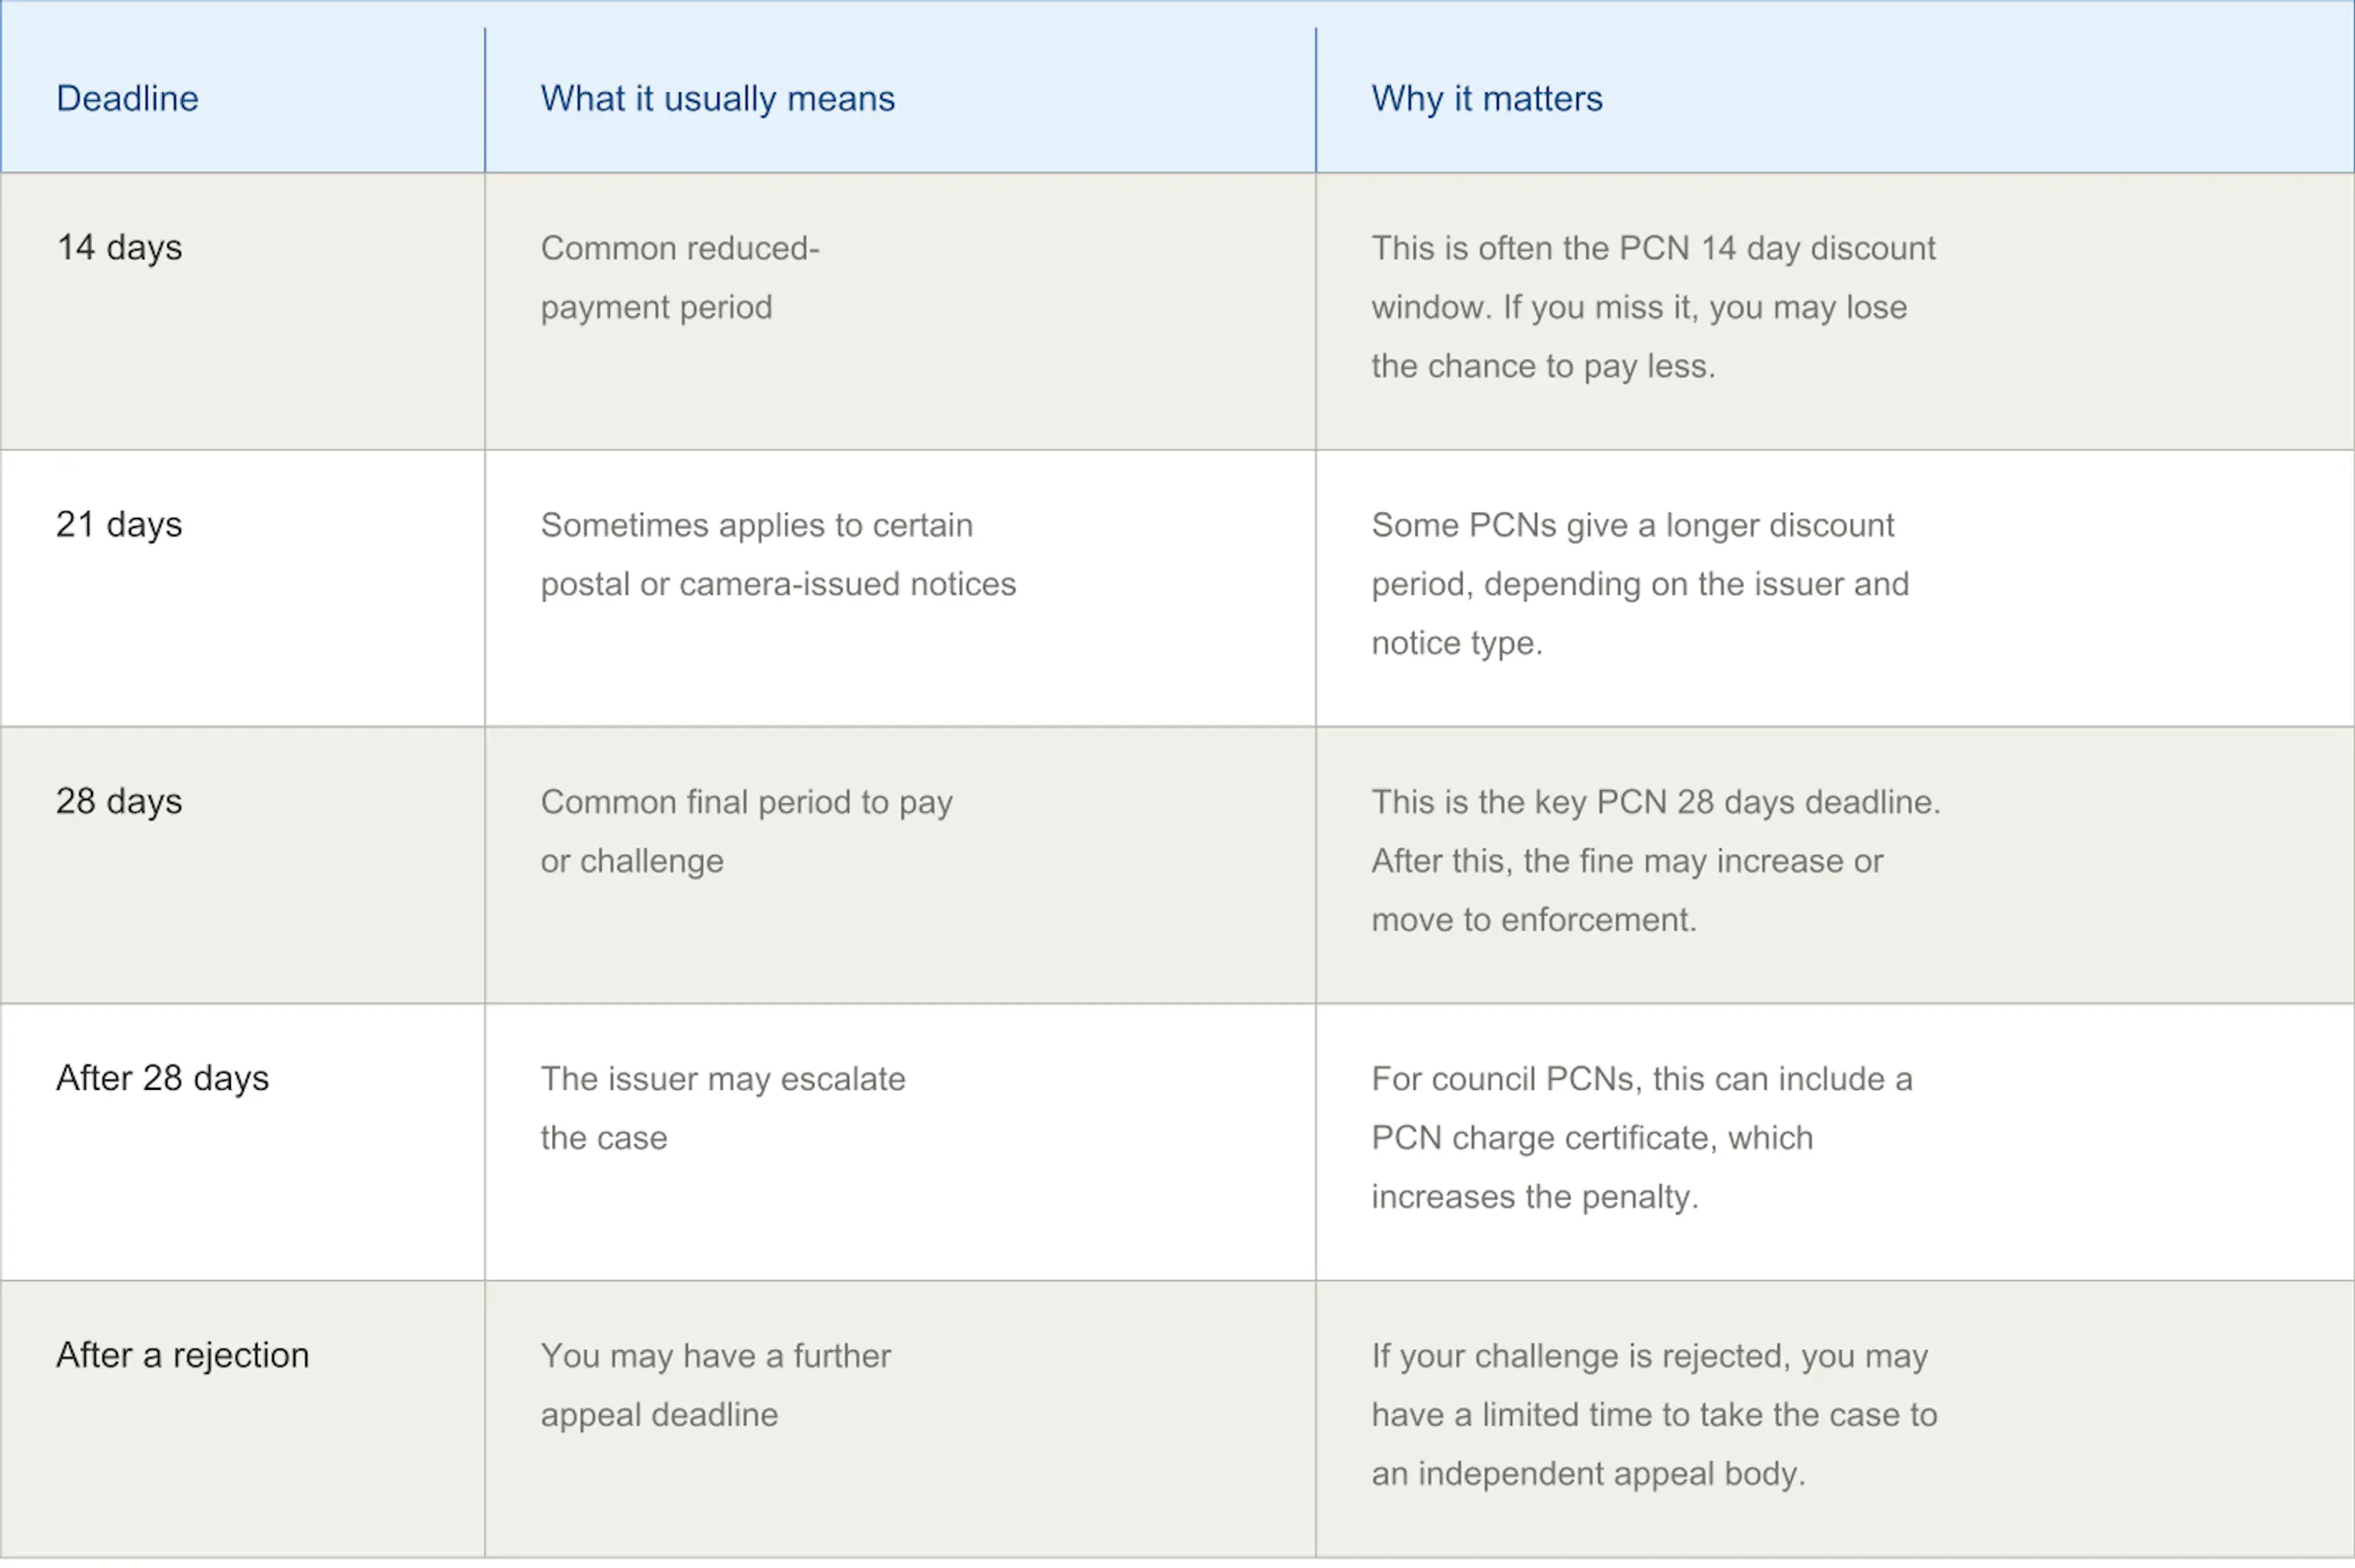Click 'You may have a further appeal deadline'
Screen dimensions: 2355x1568
point(715,1385)
